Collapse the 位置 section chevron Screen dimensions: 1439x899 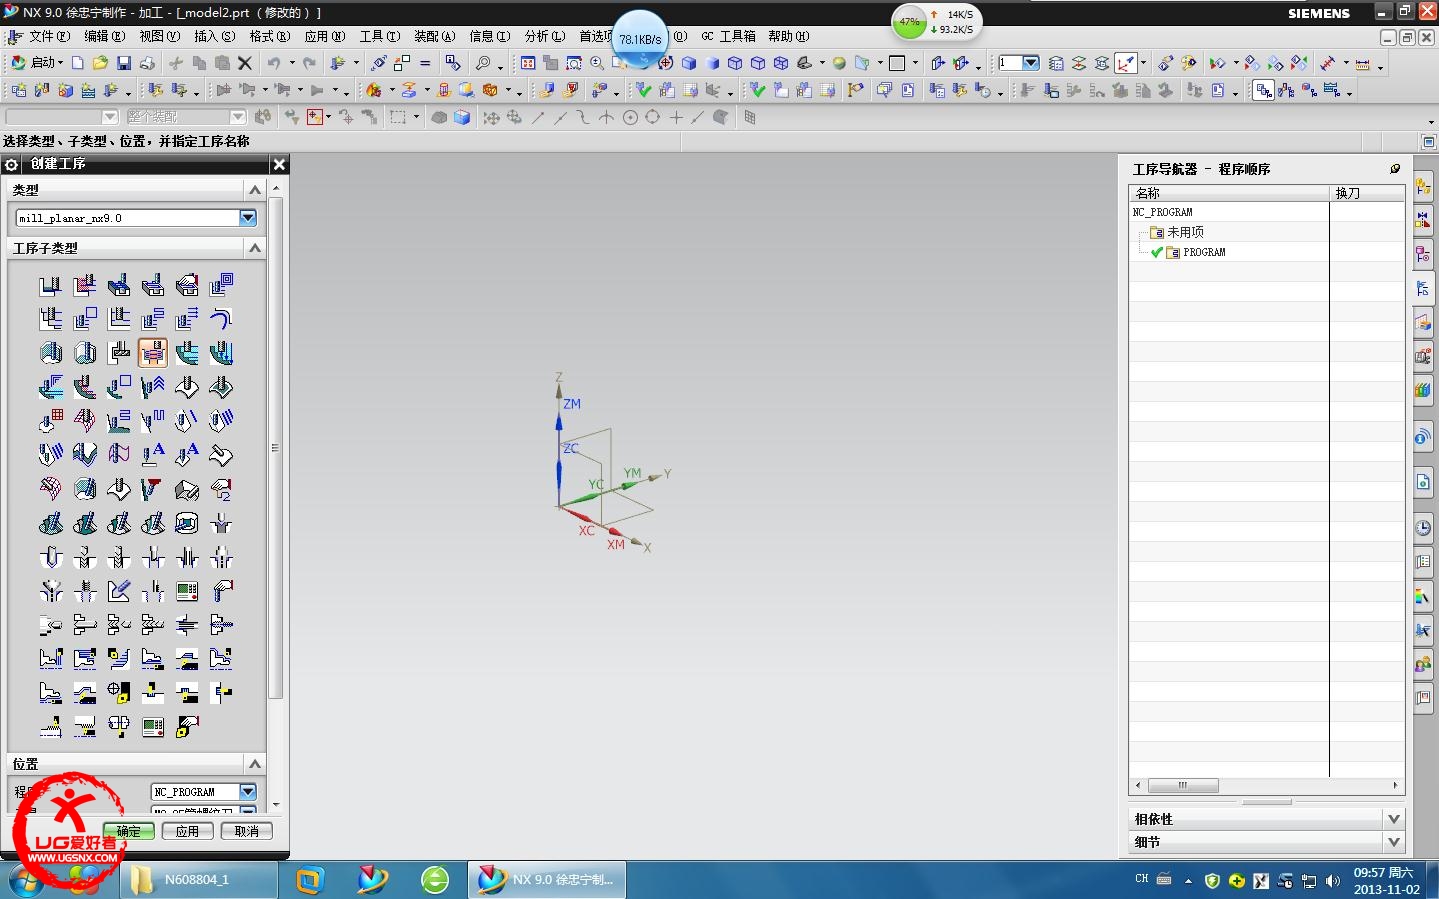tap(255, 764)
